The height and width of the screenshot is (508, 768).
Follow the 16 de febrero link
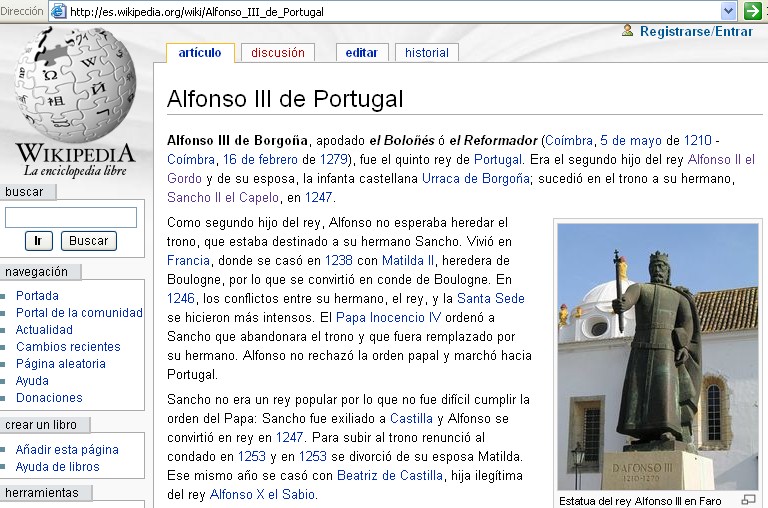point(260,160)
